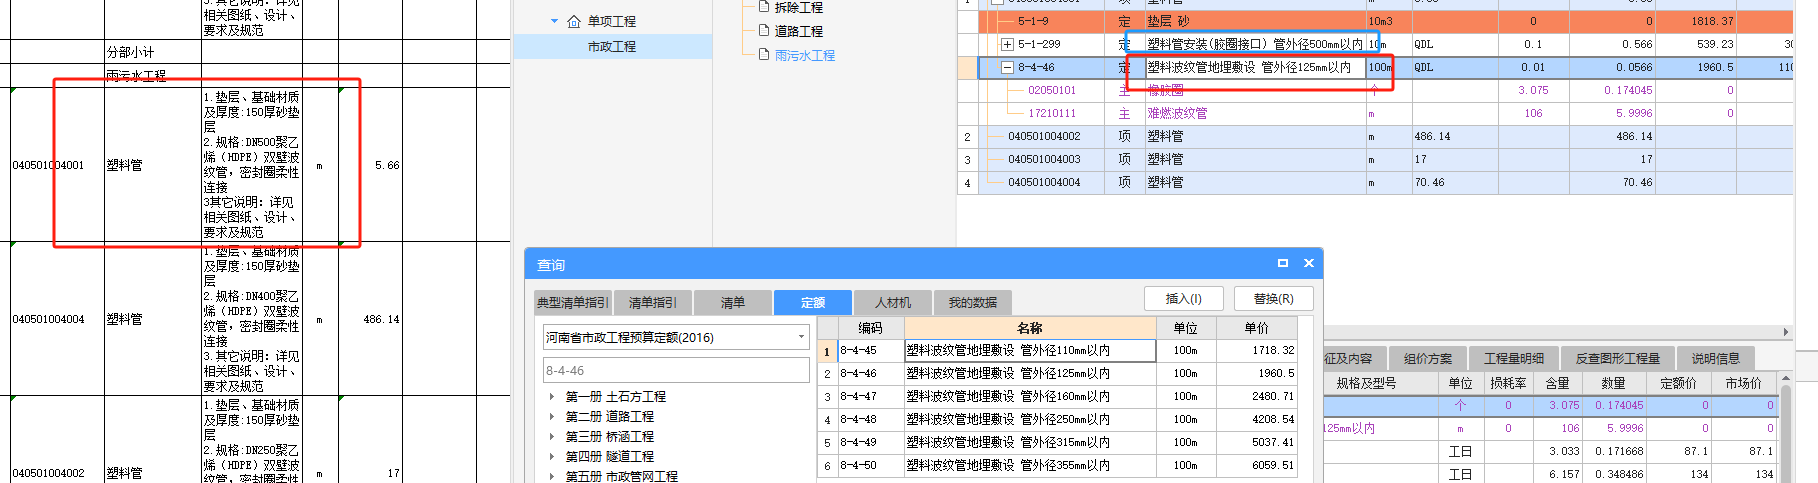Screen dimensions: 1818x483
Task: Click 市场价 column header
Action: click(x=1743, y=383)
